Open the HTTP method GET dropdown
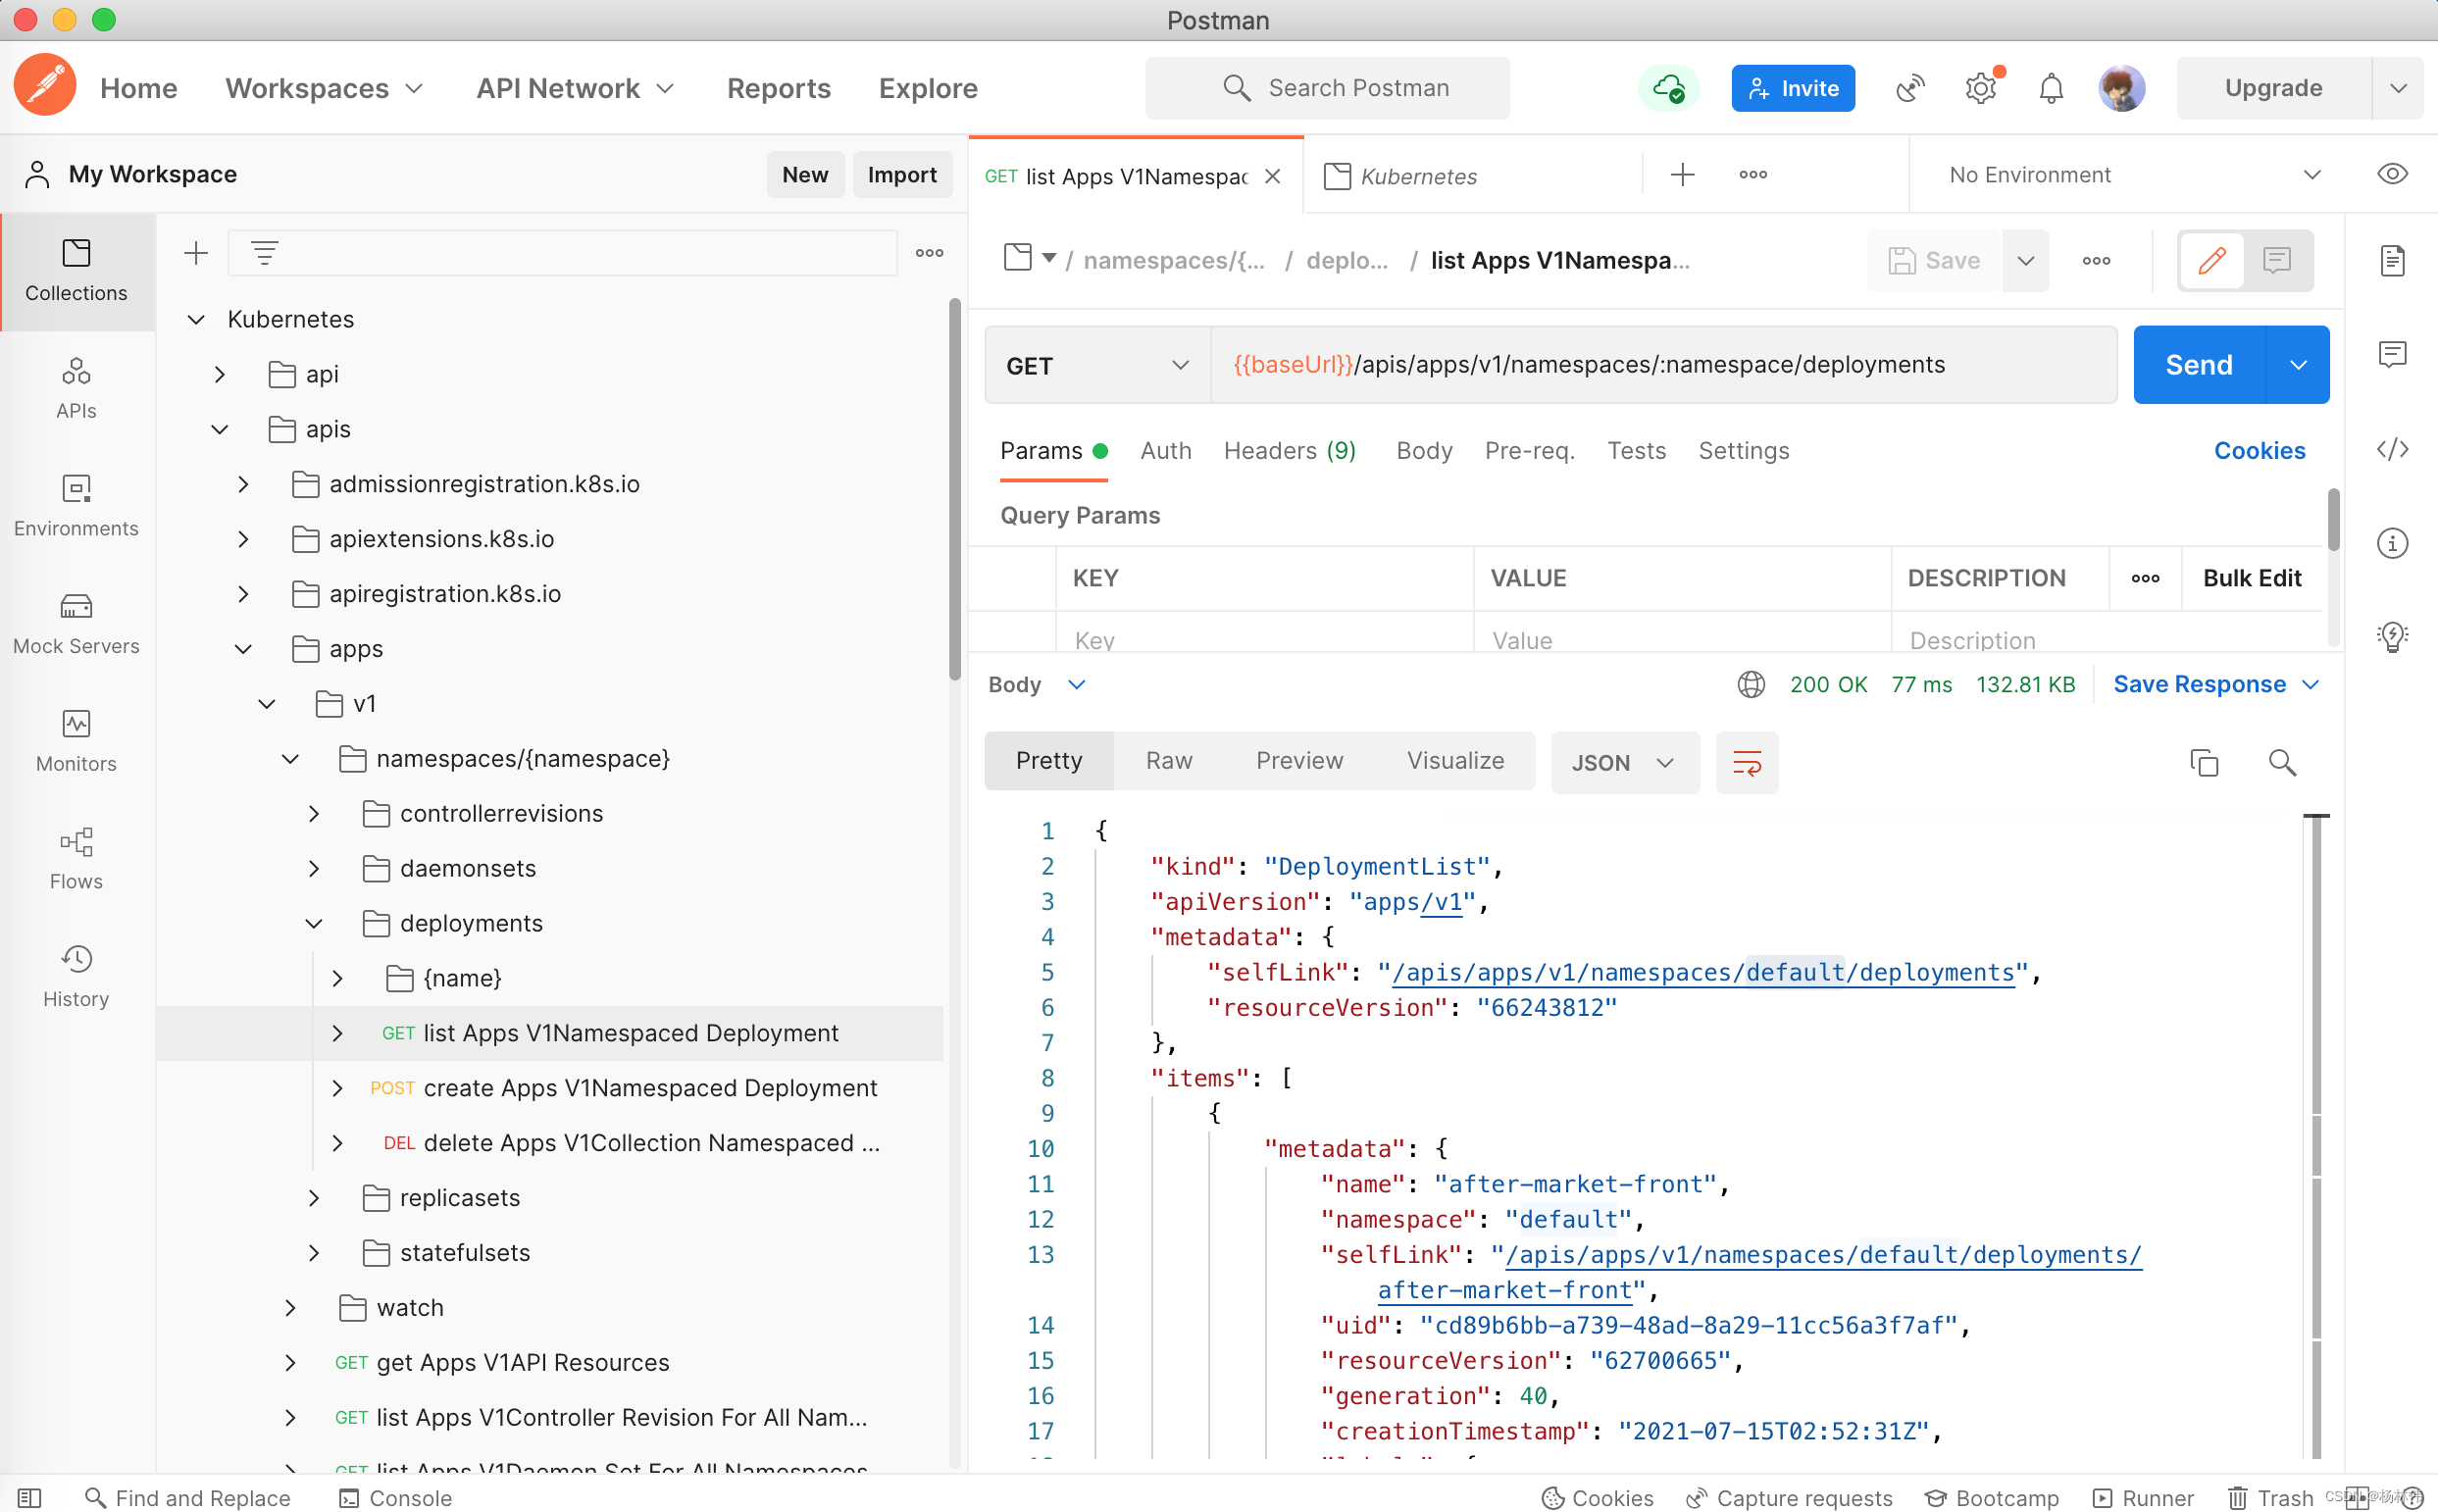Image resolution: width=2438 pixels, height=1512 pixels. pyautogui.click(x=1097, y=365)
